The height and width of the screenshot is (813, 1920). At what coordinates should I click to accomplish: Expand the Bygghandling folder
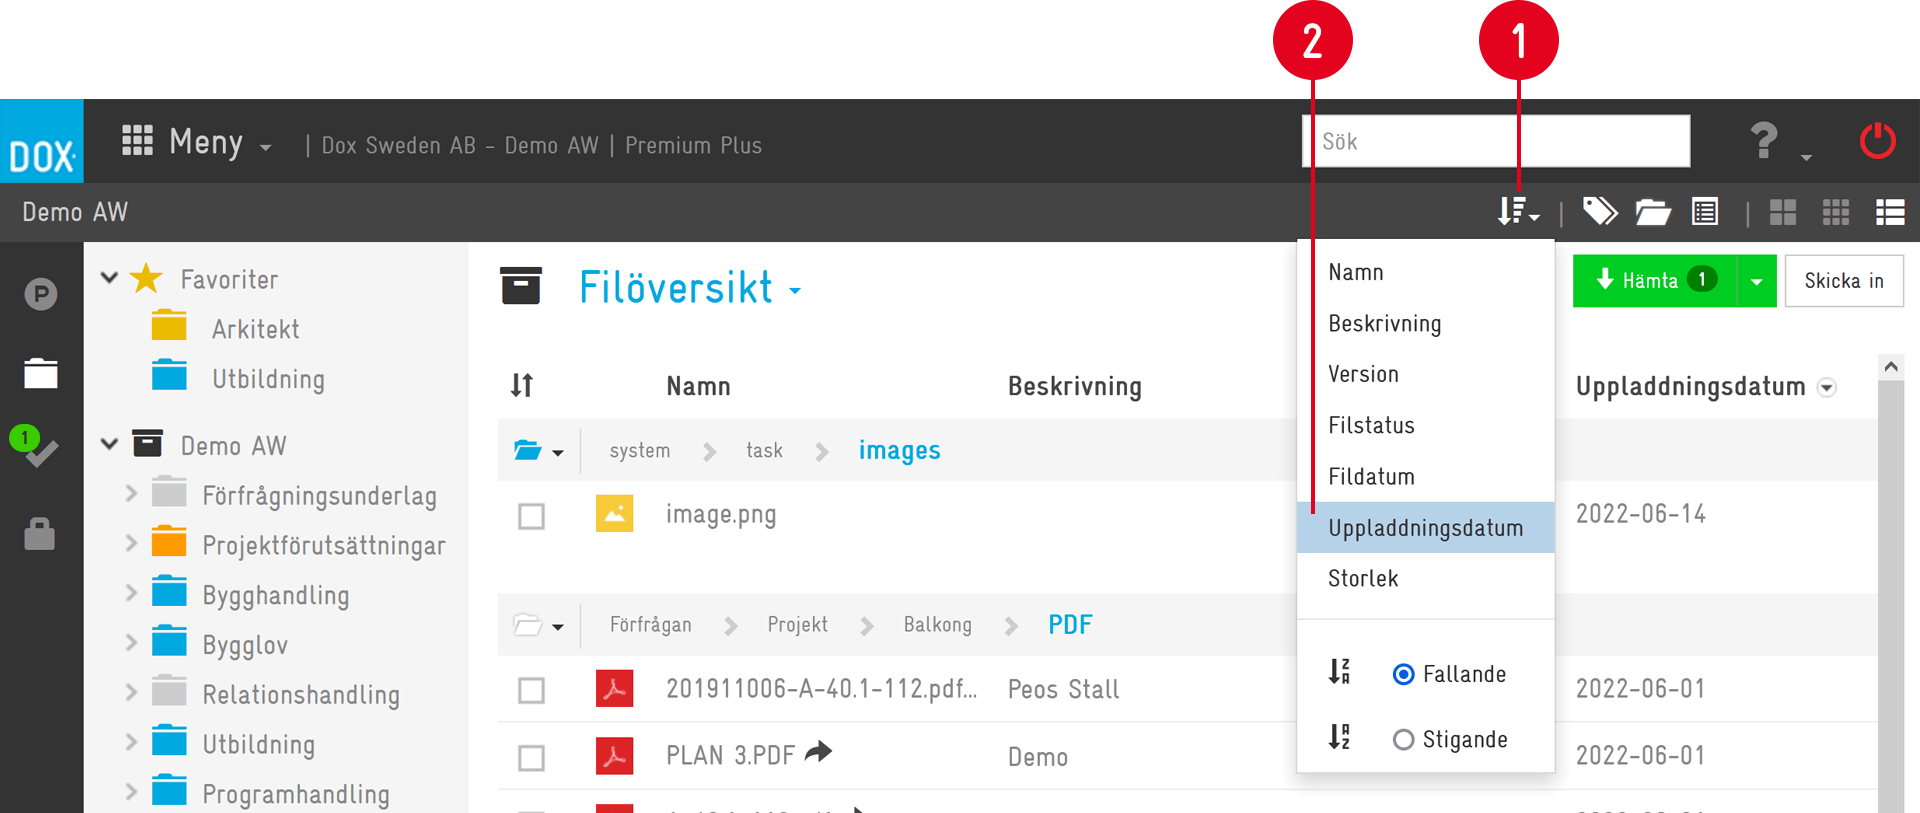click(x=131, y=593)
